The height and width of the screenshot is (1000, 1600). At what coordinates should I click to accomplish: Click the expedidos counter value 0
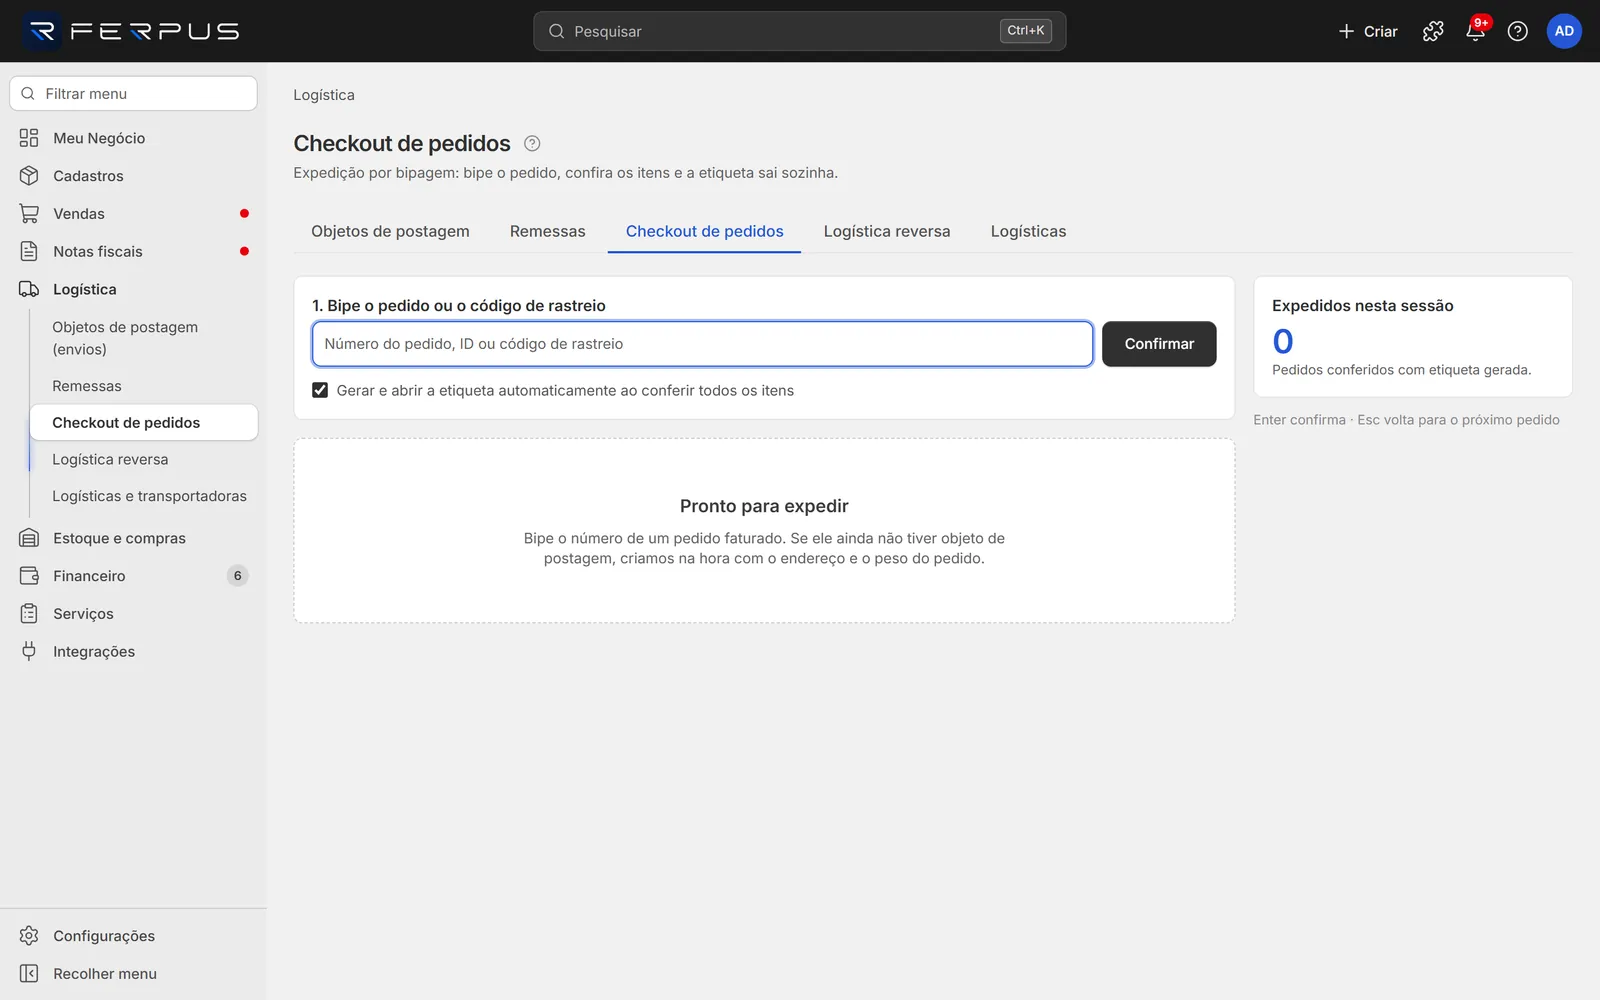(1283, 342)
